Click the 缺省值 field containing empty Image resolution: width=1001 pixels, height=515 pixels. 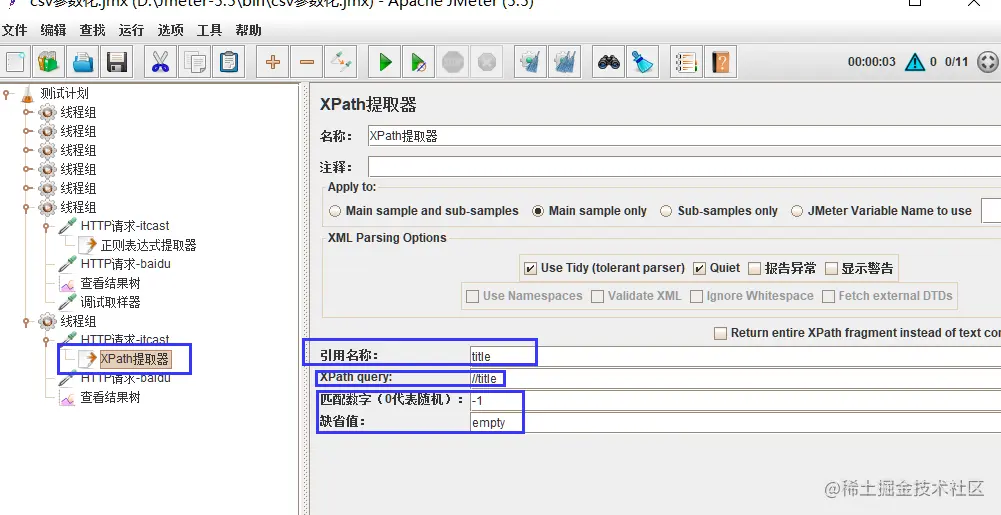click(x=735, y=422)
